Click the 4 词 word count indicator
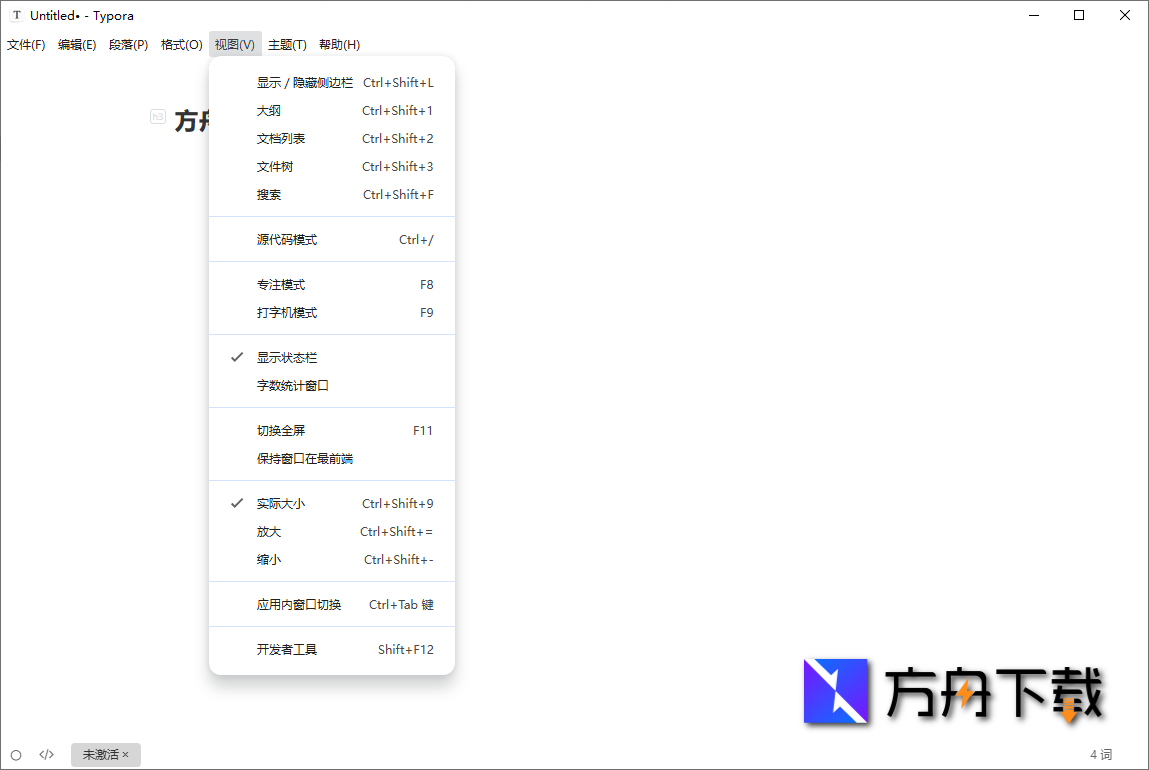1149x770 pixels. [1101, 755]
